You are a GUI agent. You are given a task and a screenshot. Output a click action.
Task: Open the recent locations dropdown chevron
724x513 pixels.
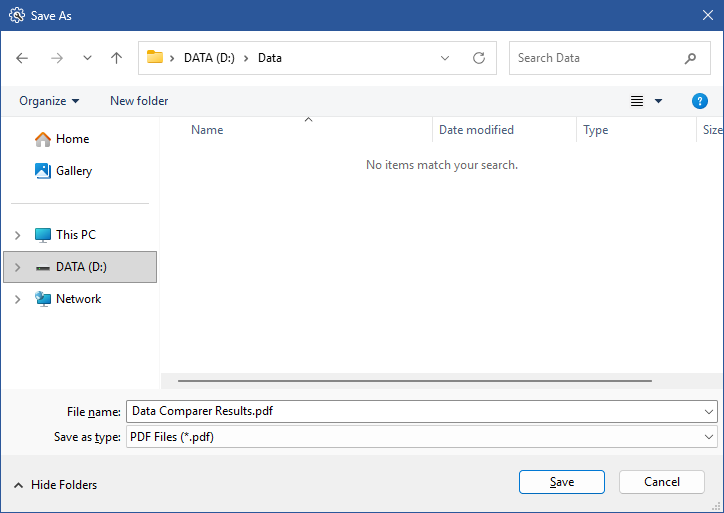tap(87, 58)
